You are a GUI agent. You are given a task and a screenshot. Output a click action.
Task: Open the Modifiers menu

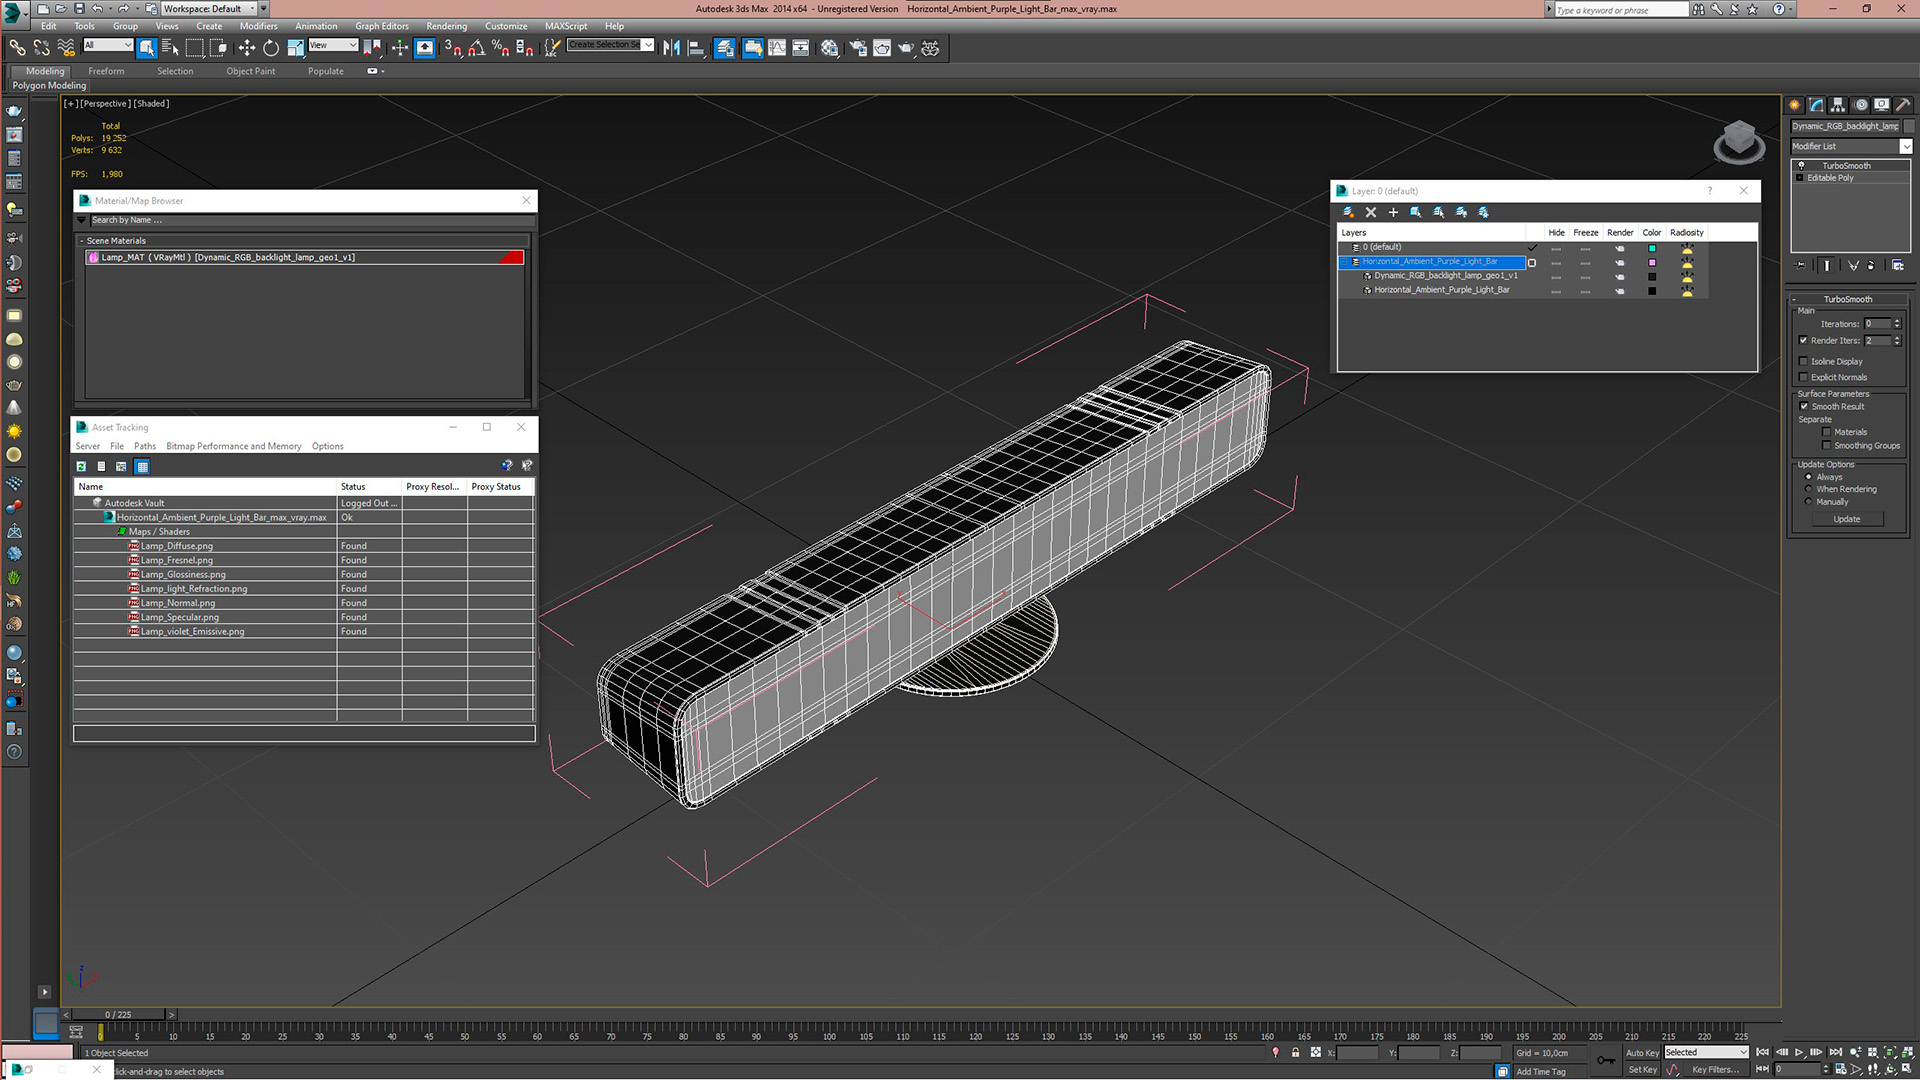[258, 26]
